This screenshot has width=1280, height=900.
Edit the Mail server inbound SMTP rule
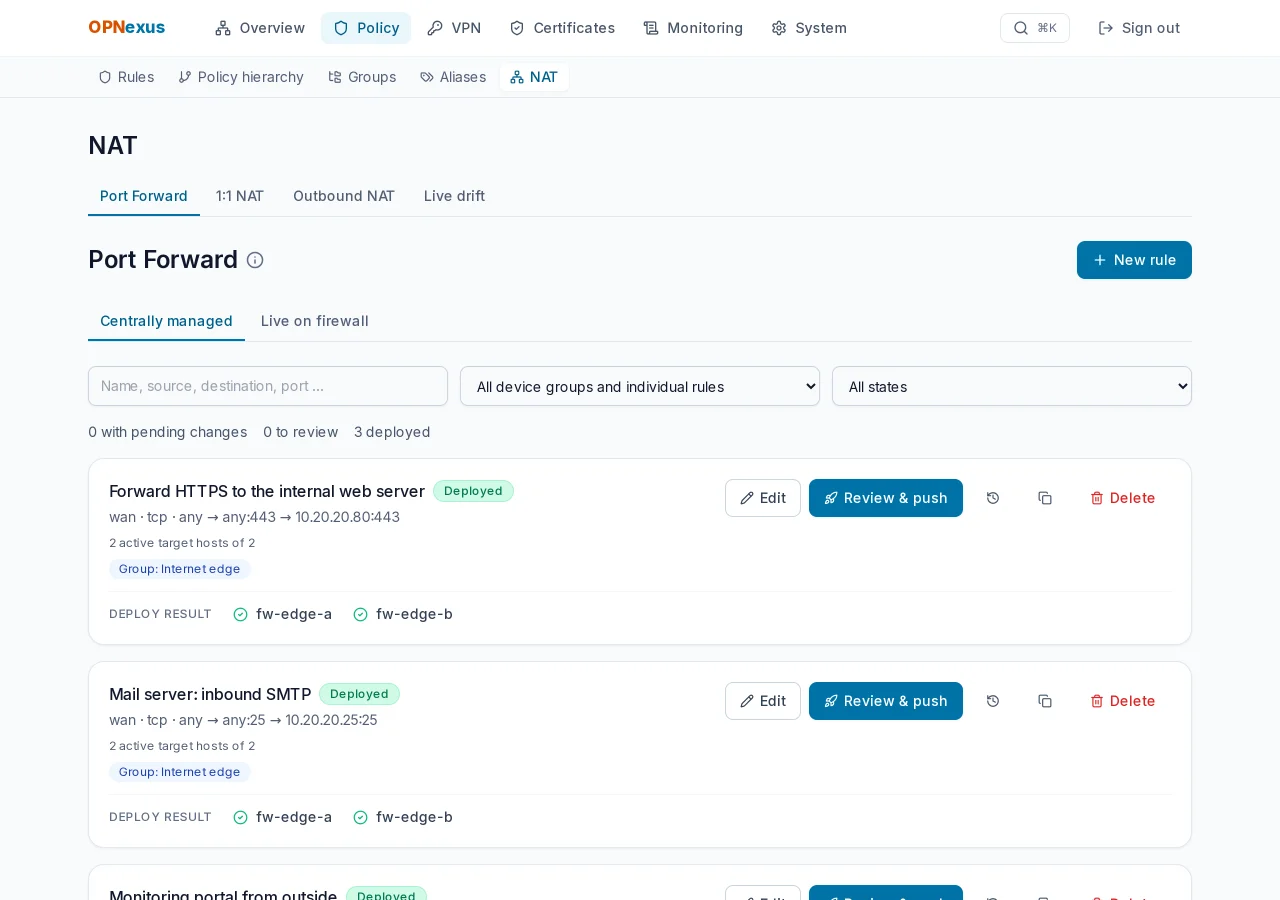(x=763, y=701)
